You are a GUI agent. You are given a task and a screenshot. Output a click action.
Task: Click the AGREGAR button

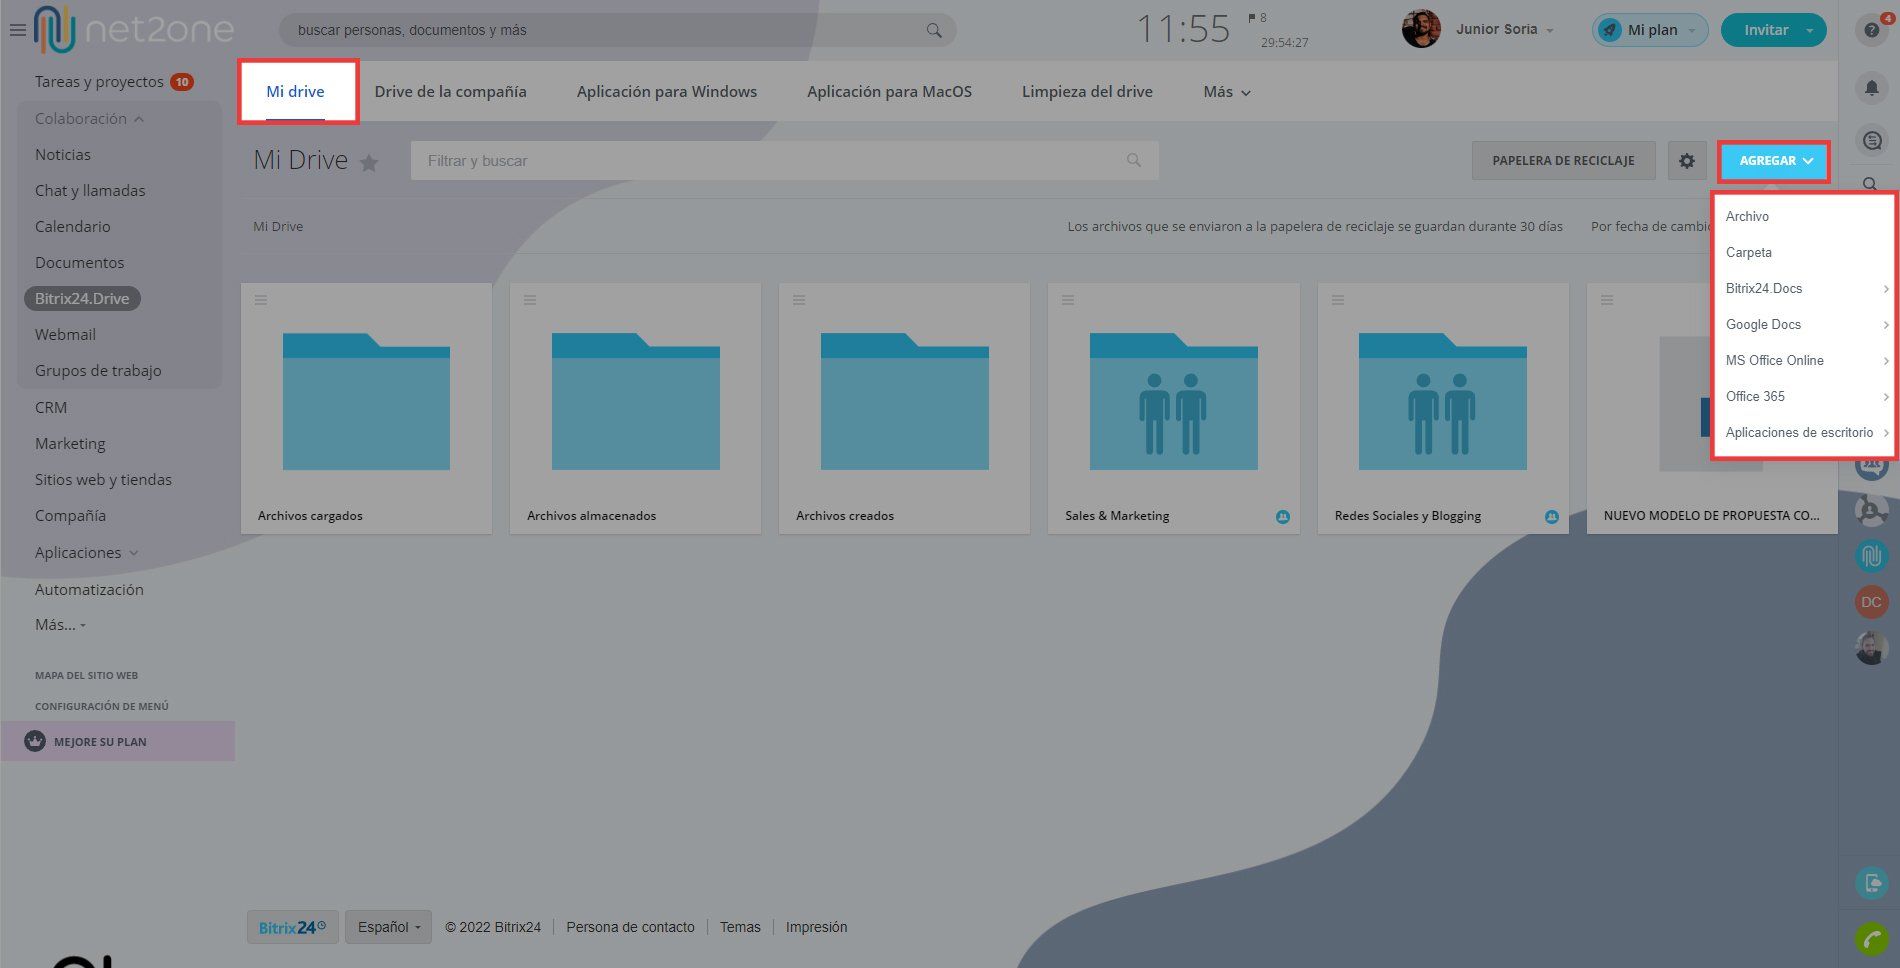pyautogui.click(x=1775, y=161)
